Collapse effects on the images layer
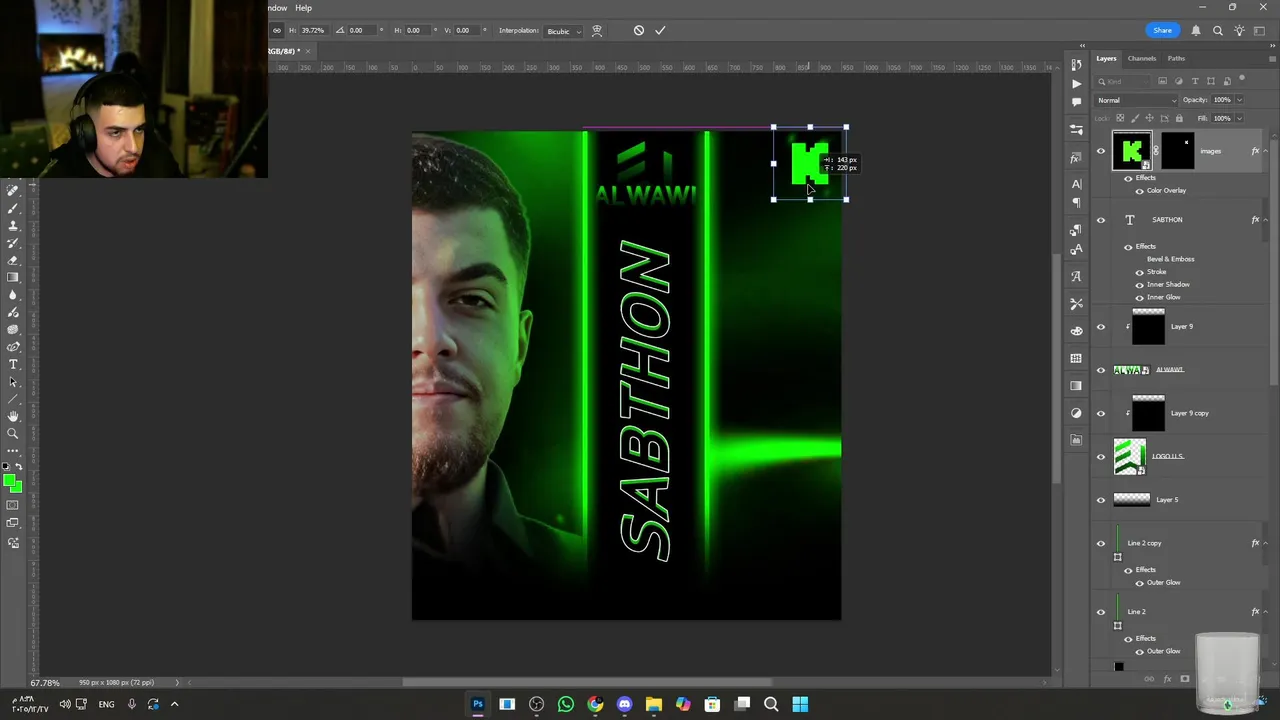The image size is (1280, 720). point(1265,151)
